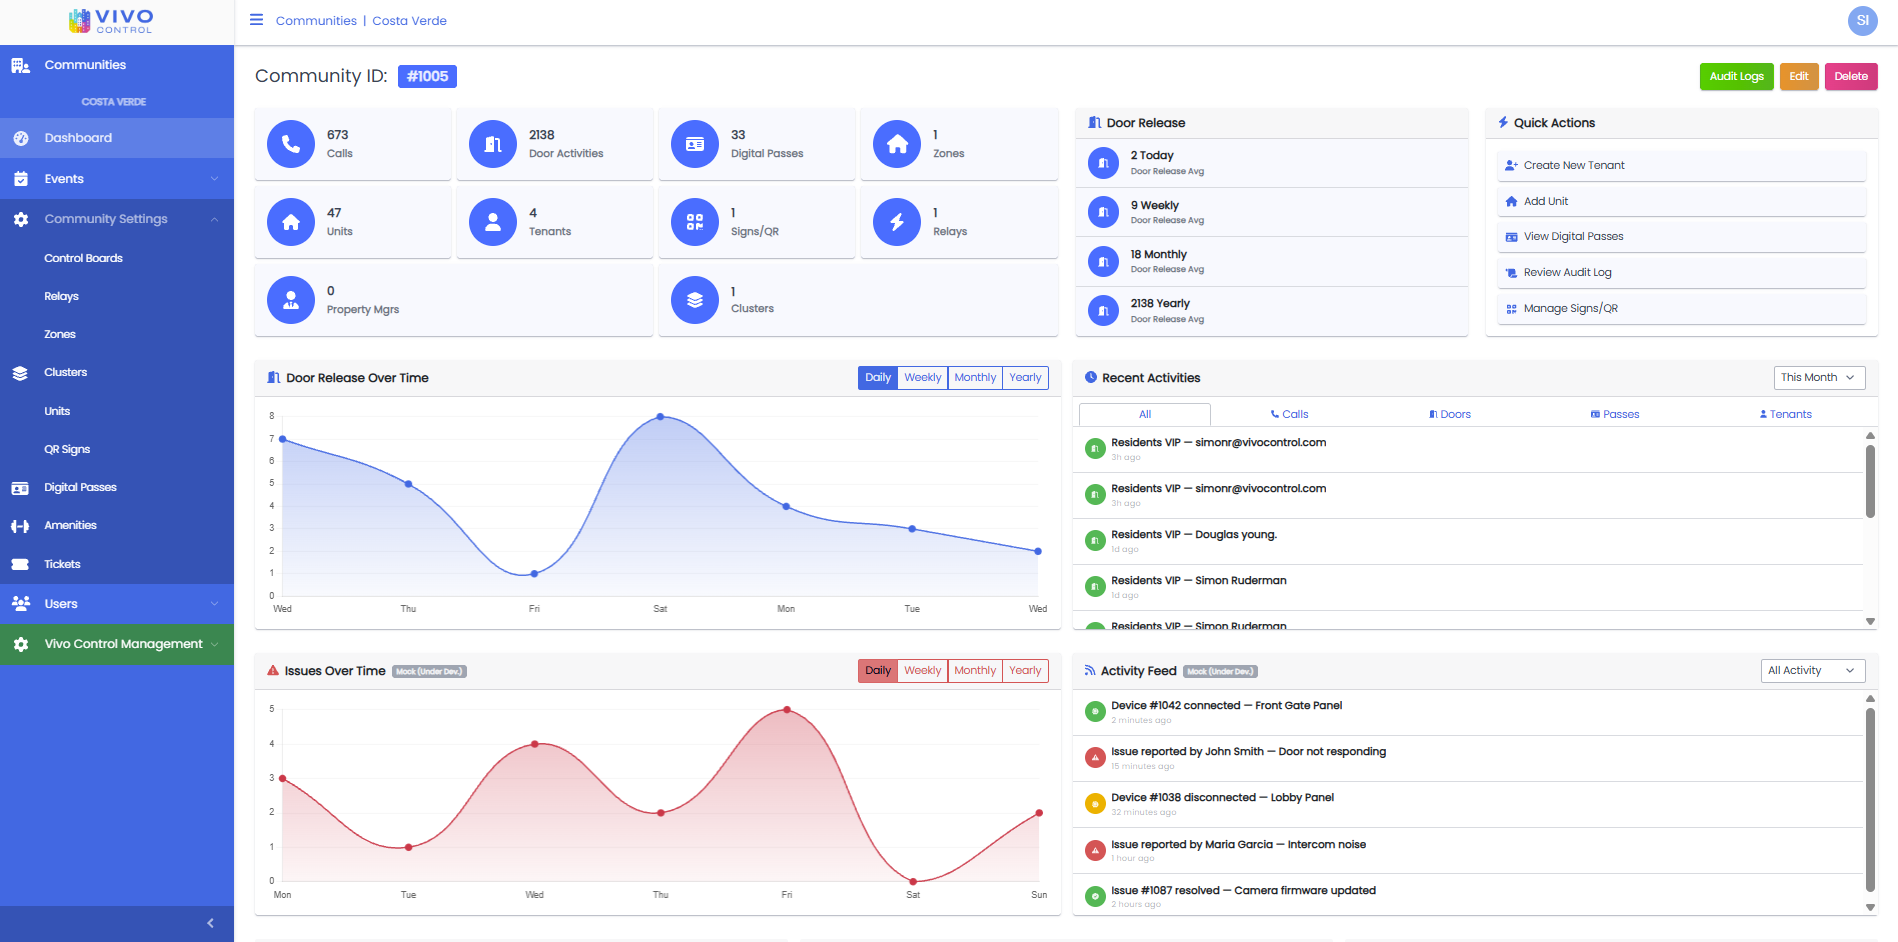Select Monthly in Issues Over Time chart
This screenshot has height=942, width=1898.
click(x=975, y=670)
